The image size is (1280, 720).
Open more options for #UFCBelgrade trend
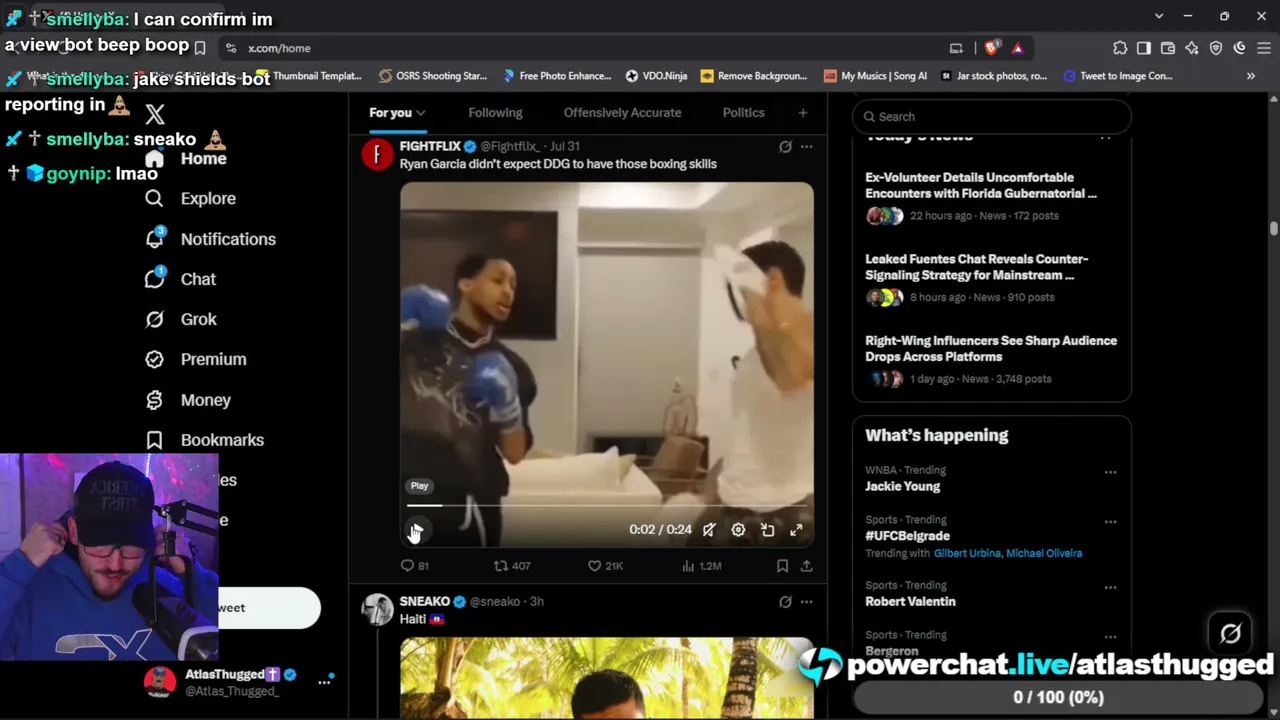point(1110,522)
